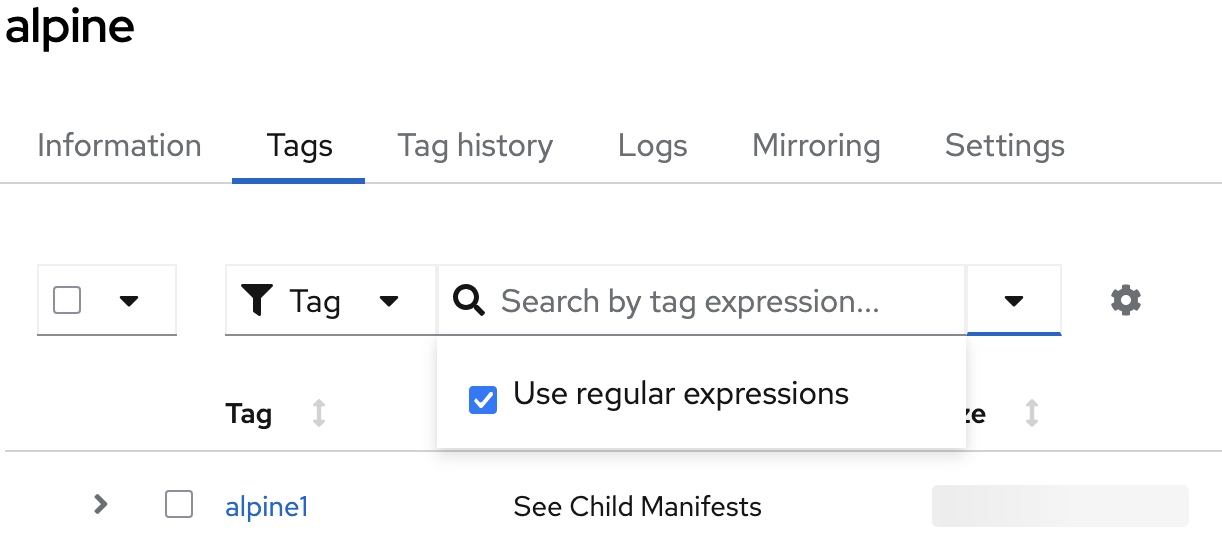Image resolution: width=1222 pixels, height=550 pixels.
Task: Toggle Use regular expressions checkbox
Action: click(x=483, y=400)
